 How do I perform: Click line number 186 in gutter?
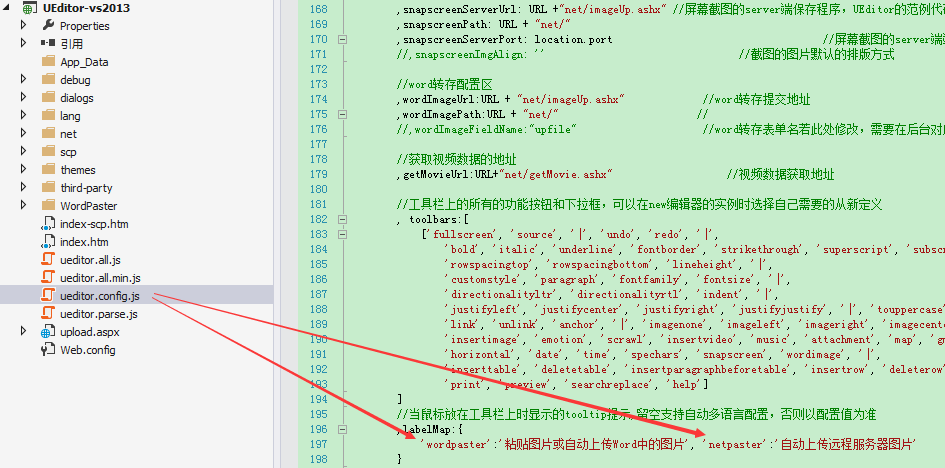pyautogui.click(x=318, y=279)
